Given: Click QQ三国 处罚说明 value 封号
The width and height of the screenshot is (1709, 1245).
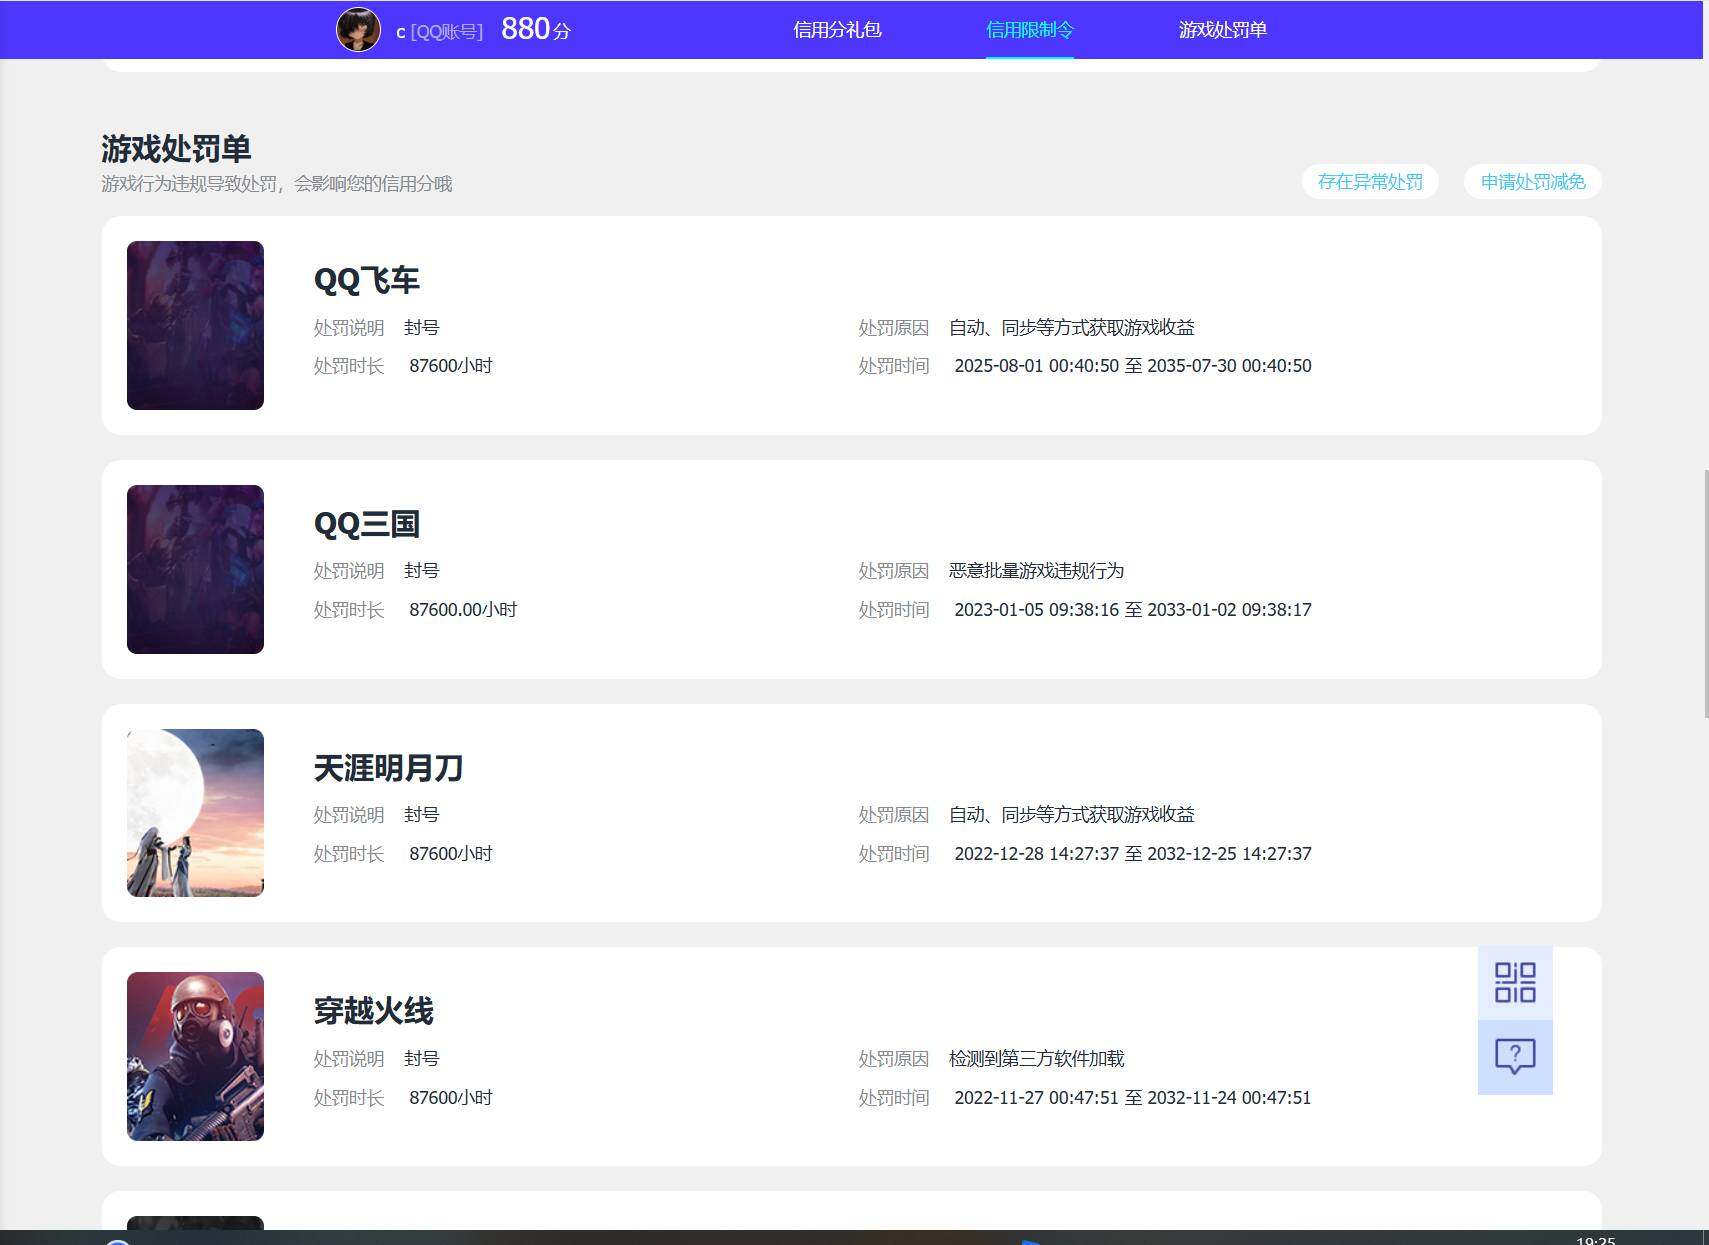Looking at the screenshot, I should (422, 571).
